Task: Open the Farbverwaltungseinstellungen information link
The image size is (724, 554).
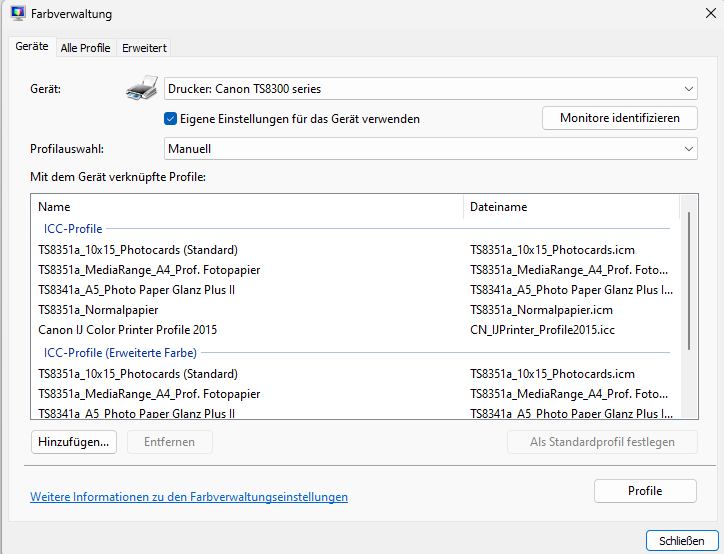Action: 189,497
